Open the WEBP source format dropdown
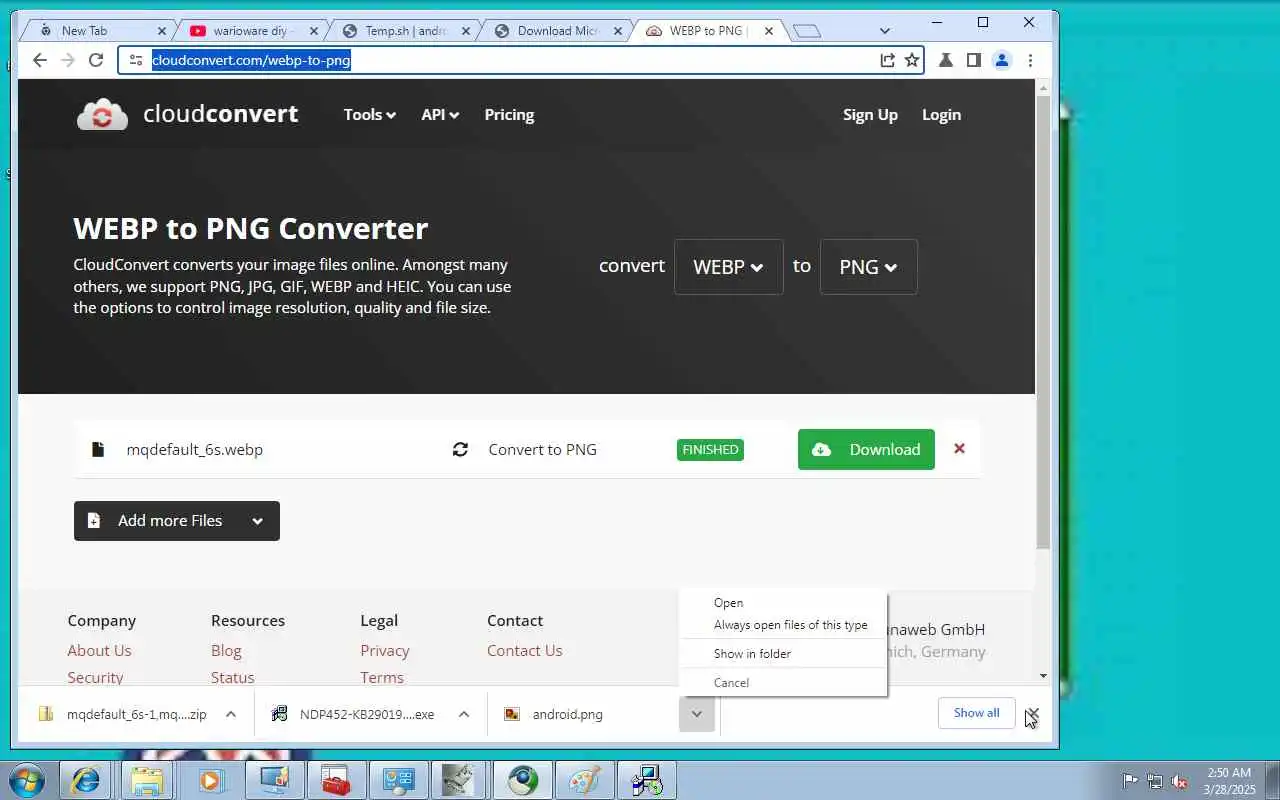 coord(729,267)
